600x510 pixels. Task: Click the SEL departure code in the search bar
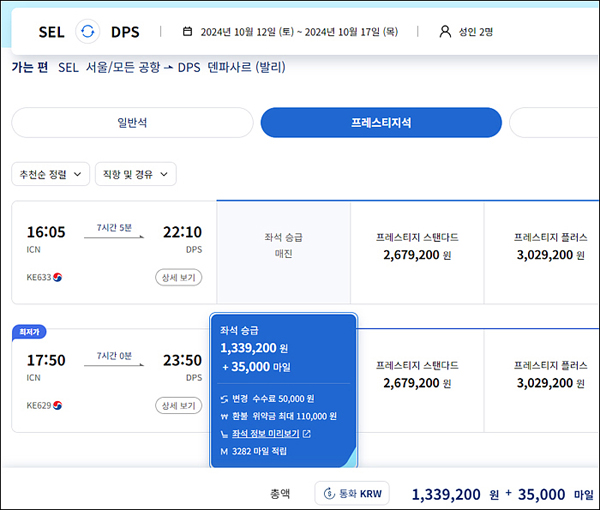pos(51,32)
